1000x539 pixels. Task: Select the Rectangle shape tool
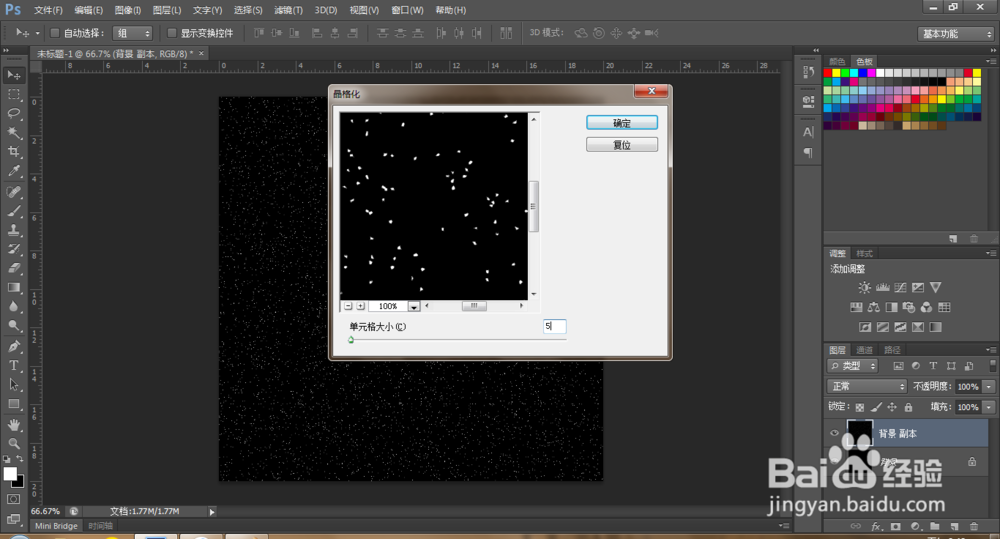click(13, 404)
